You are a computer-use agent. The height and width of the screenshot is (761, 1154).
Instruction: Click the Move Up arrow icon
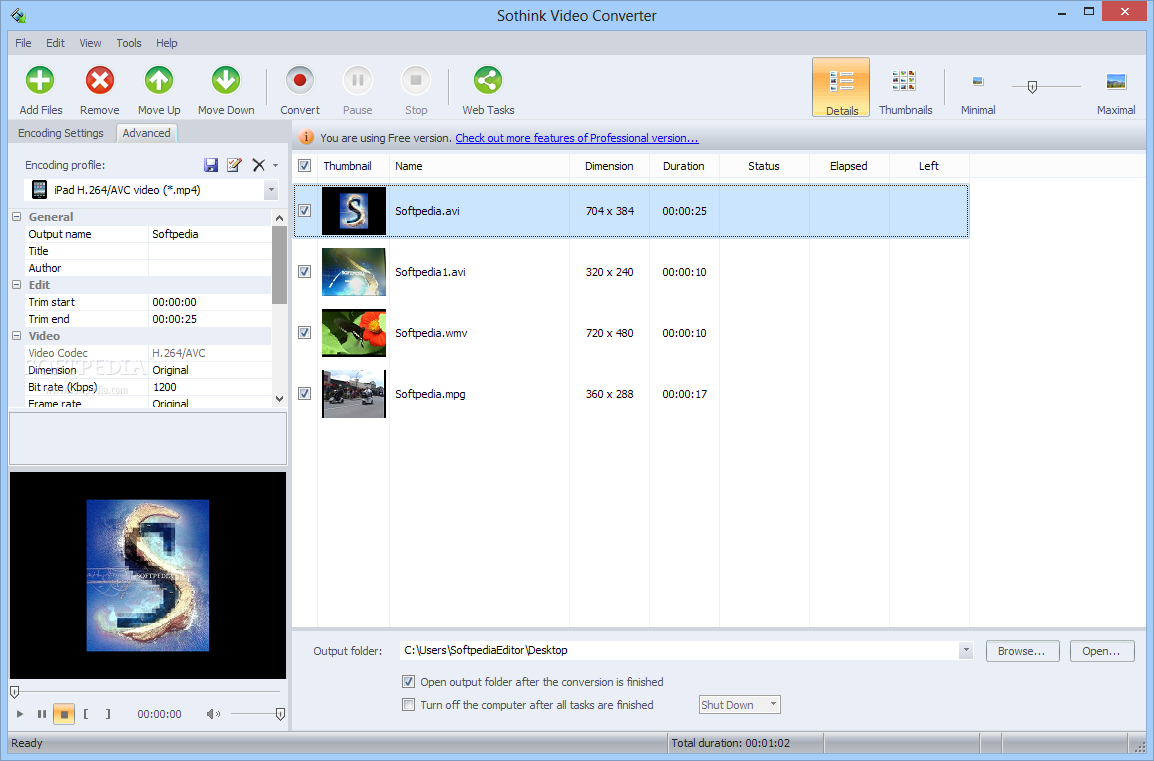(159, 80)
